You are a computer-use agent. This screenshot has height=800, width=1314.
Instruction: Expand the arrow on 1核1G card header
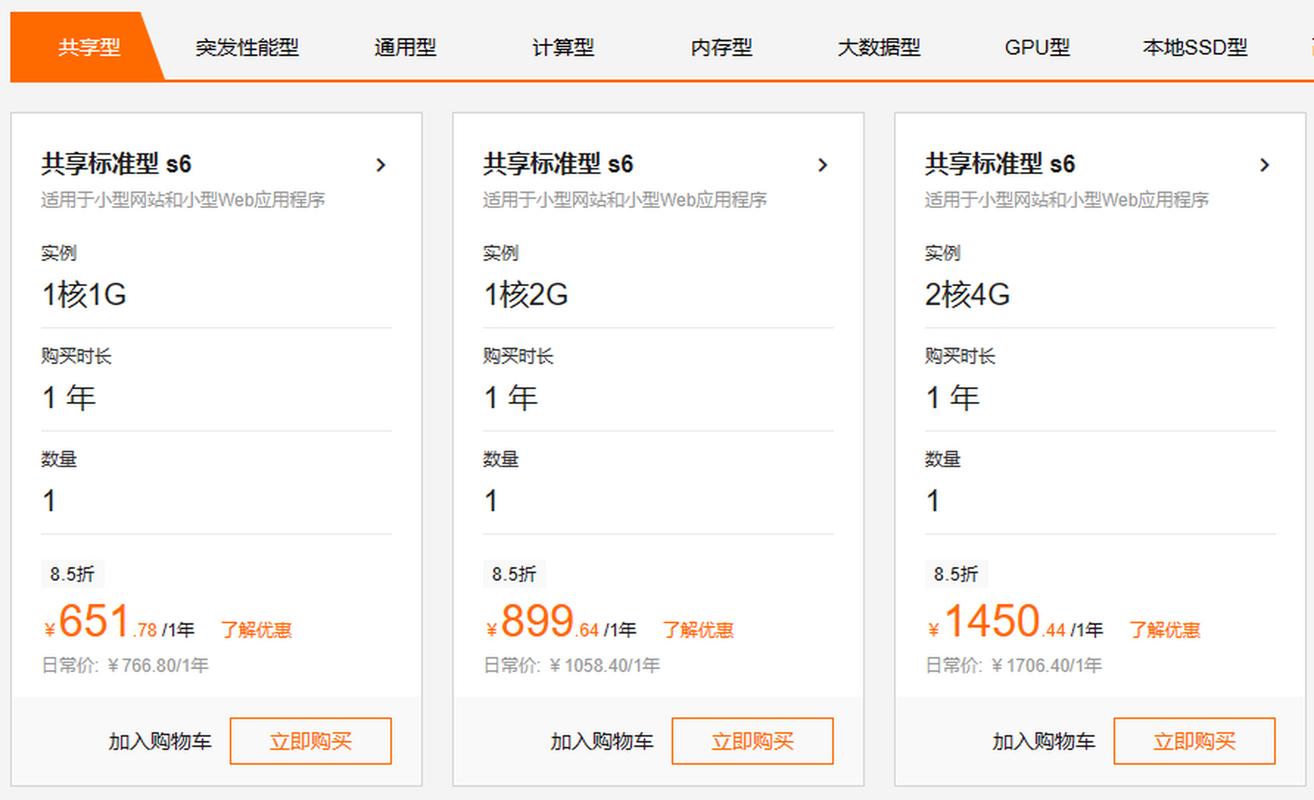pos(380,165)
